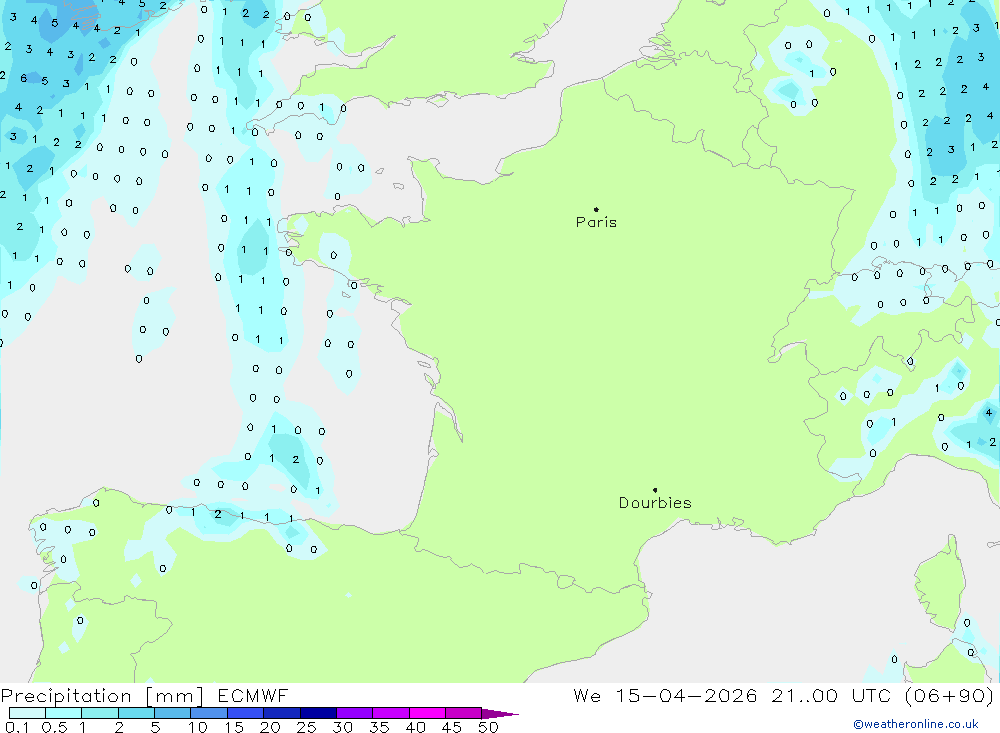This screenshot has height=733, width=1000.
Task: Click the Paris city label
Action: [596, 222]
